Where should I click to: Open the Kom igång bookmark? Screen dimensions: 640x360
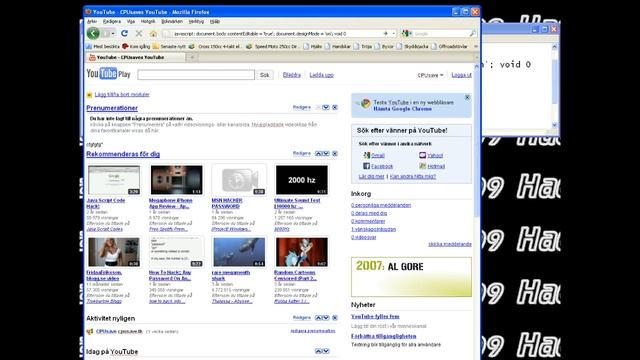136,47
